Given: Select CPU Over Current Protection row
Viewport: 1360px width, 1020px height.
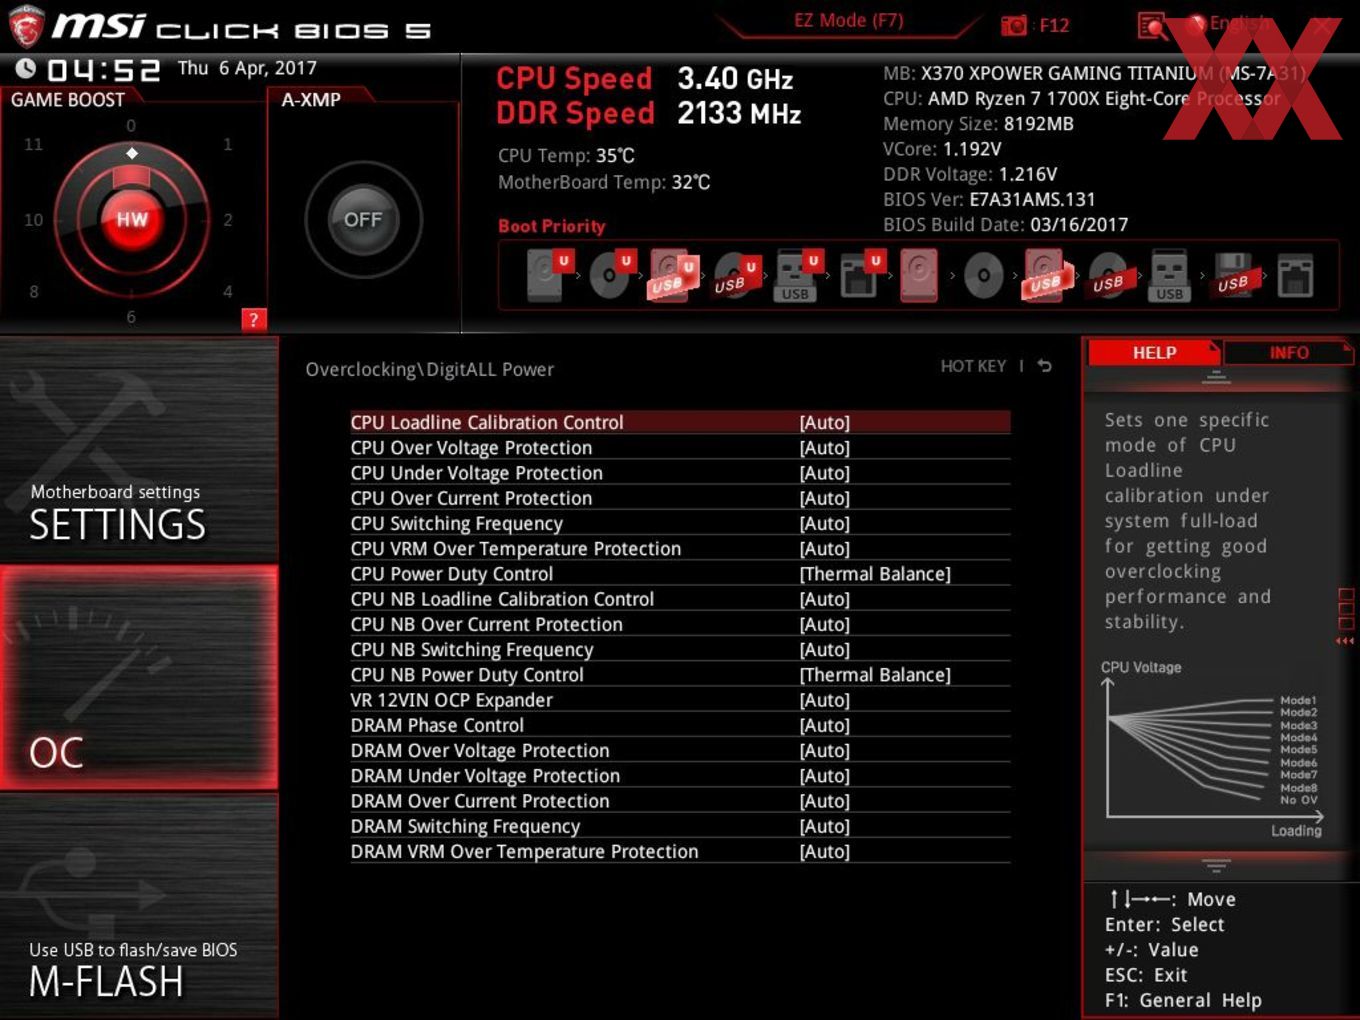Looking at the screenshot, I should click(x=680, y=498).
